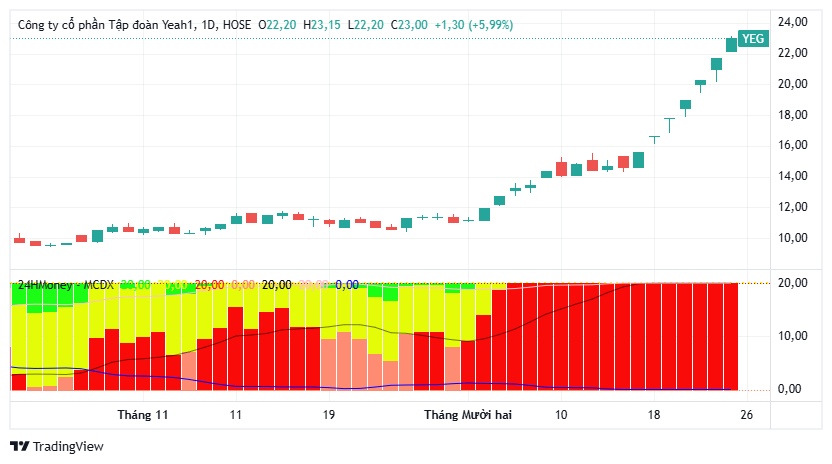Click the chart title 'Công ty cổ phần Tập đoàn Yeah1'

[x=106, y=24]
